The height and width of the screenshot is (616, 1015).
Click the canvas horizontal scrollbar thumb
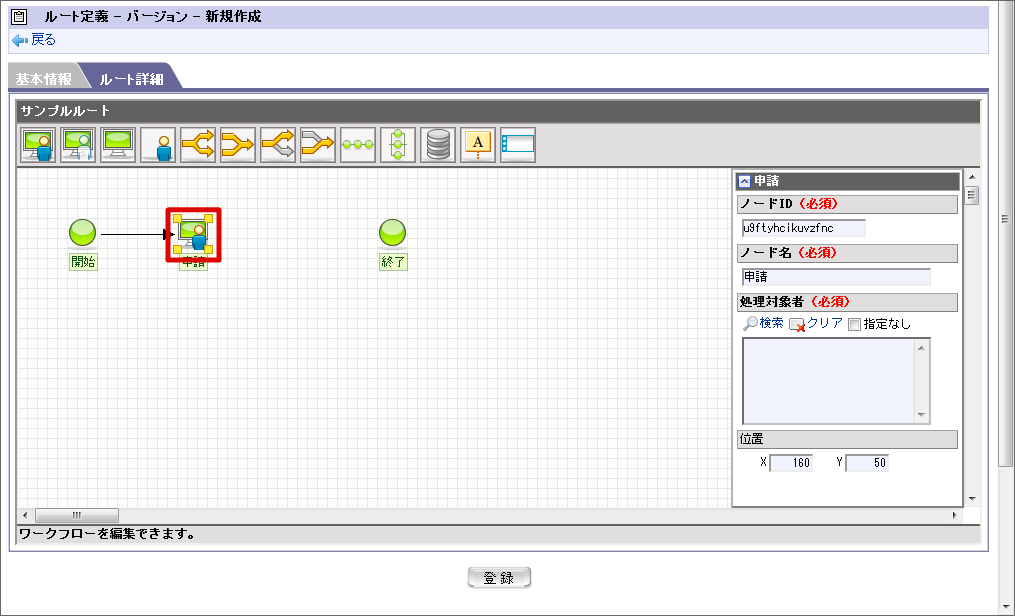coord(76,515)
